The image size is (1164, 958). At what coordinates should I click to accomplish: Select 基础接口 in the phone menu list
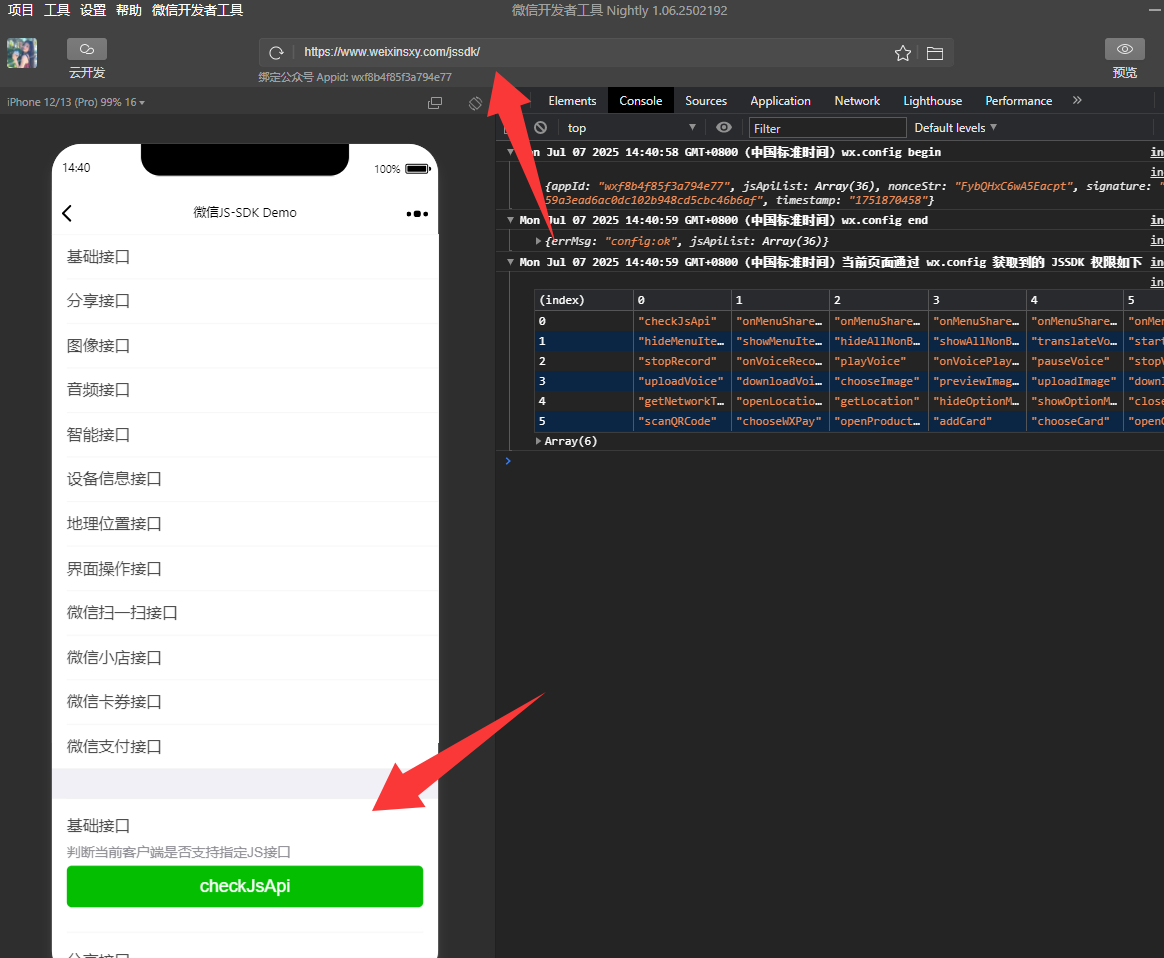245,257
